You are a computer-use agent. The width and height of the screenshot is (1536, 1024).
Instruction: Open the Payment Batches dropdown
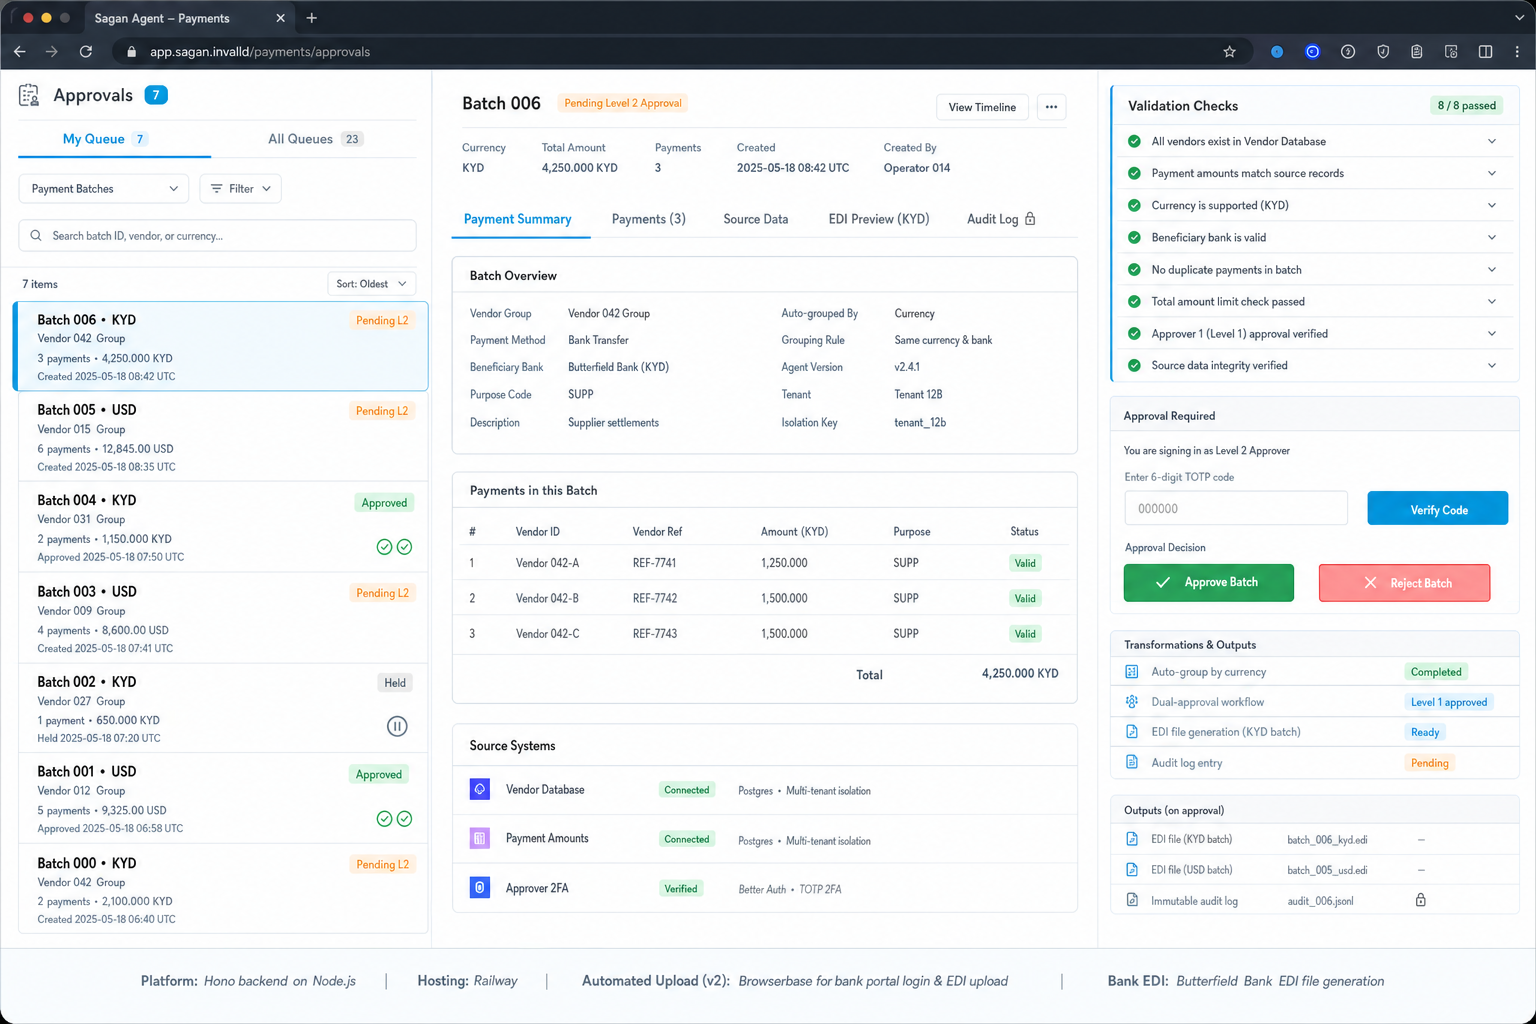(104, 188)
